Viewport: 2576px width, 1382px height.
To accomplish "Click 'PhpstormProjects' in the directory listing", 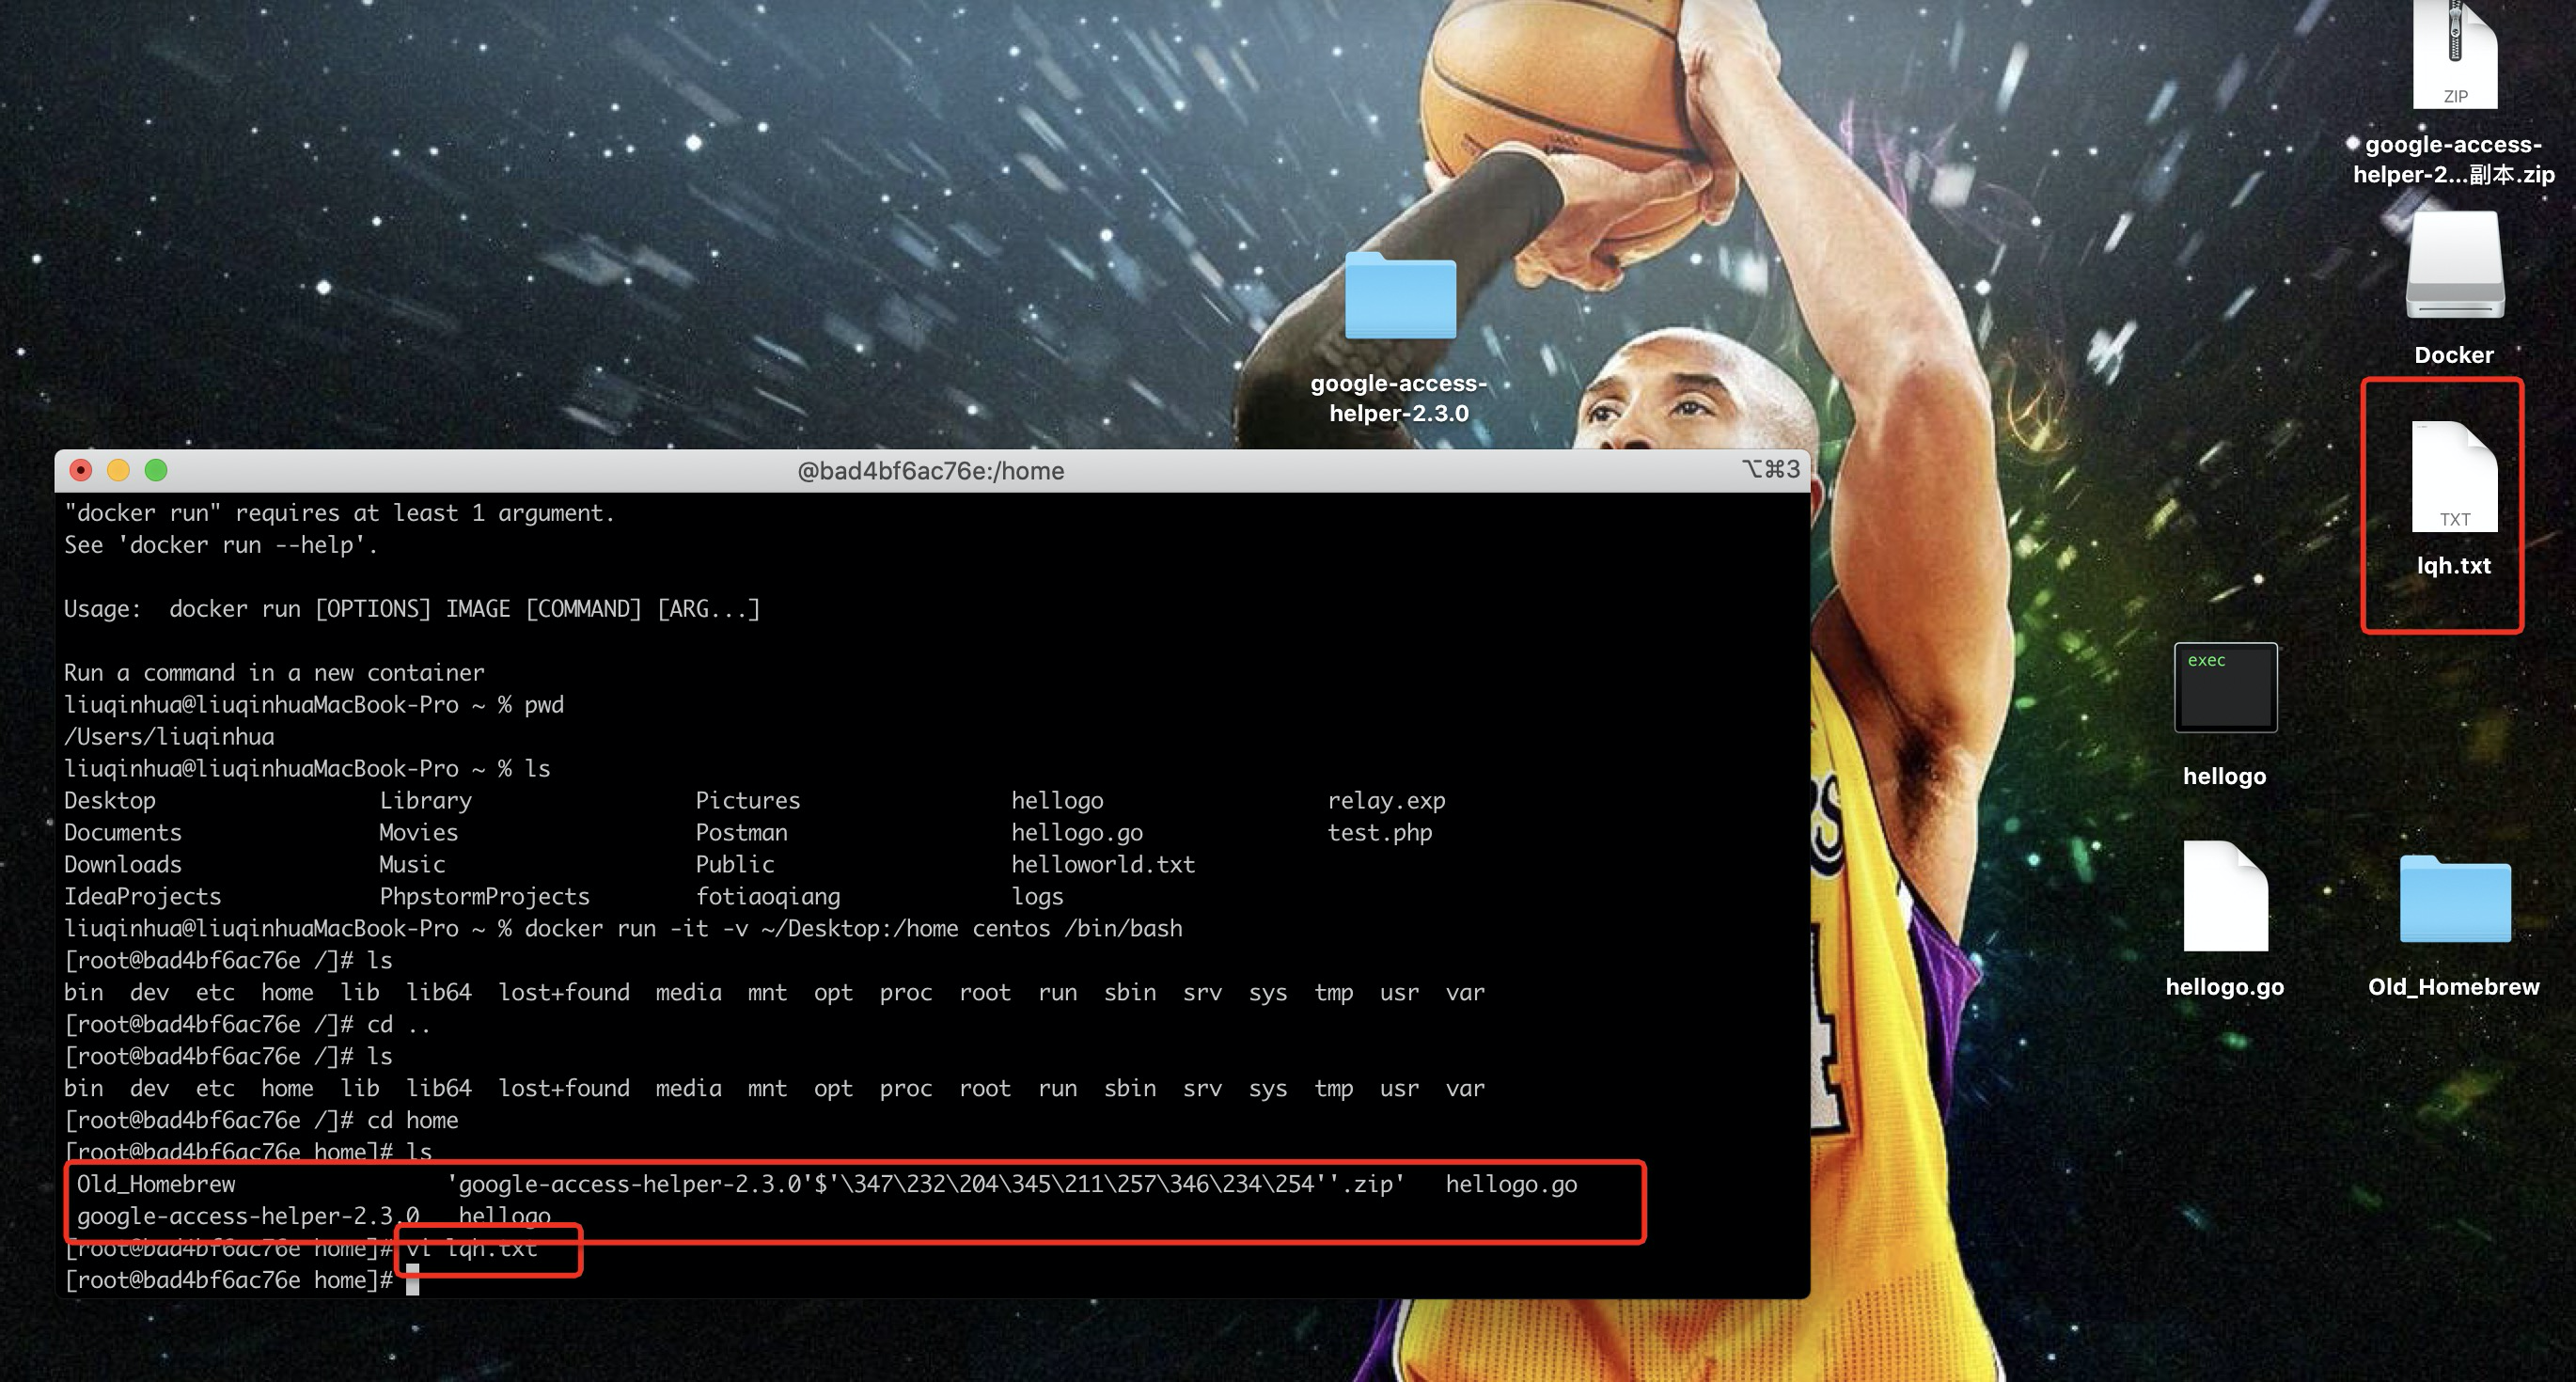I will tap(484, 896).
